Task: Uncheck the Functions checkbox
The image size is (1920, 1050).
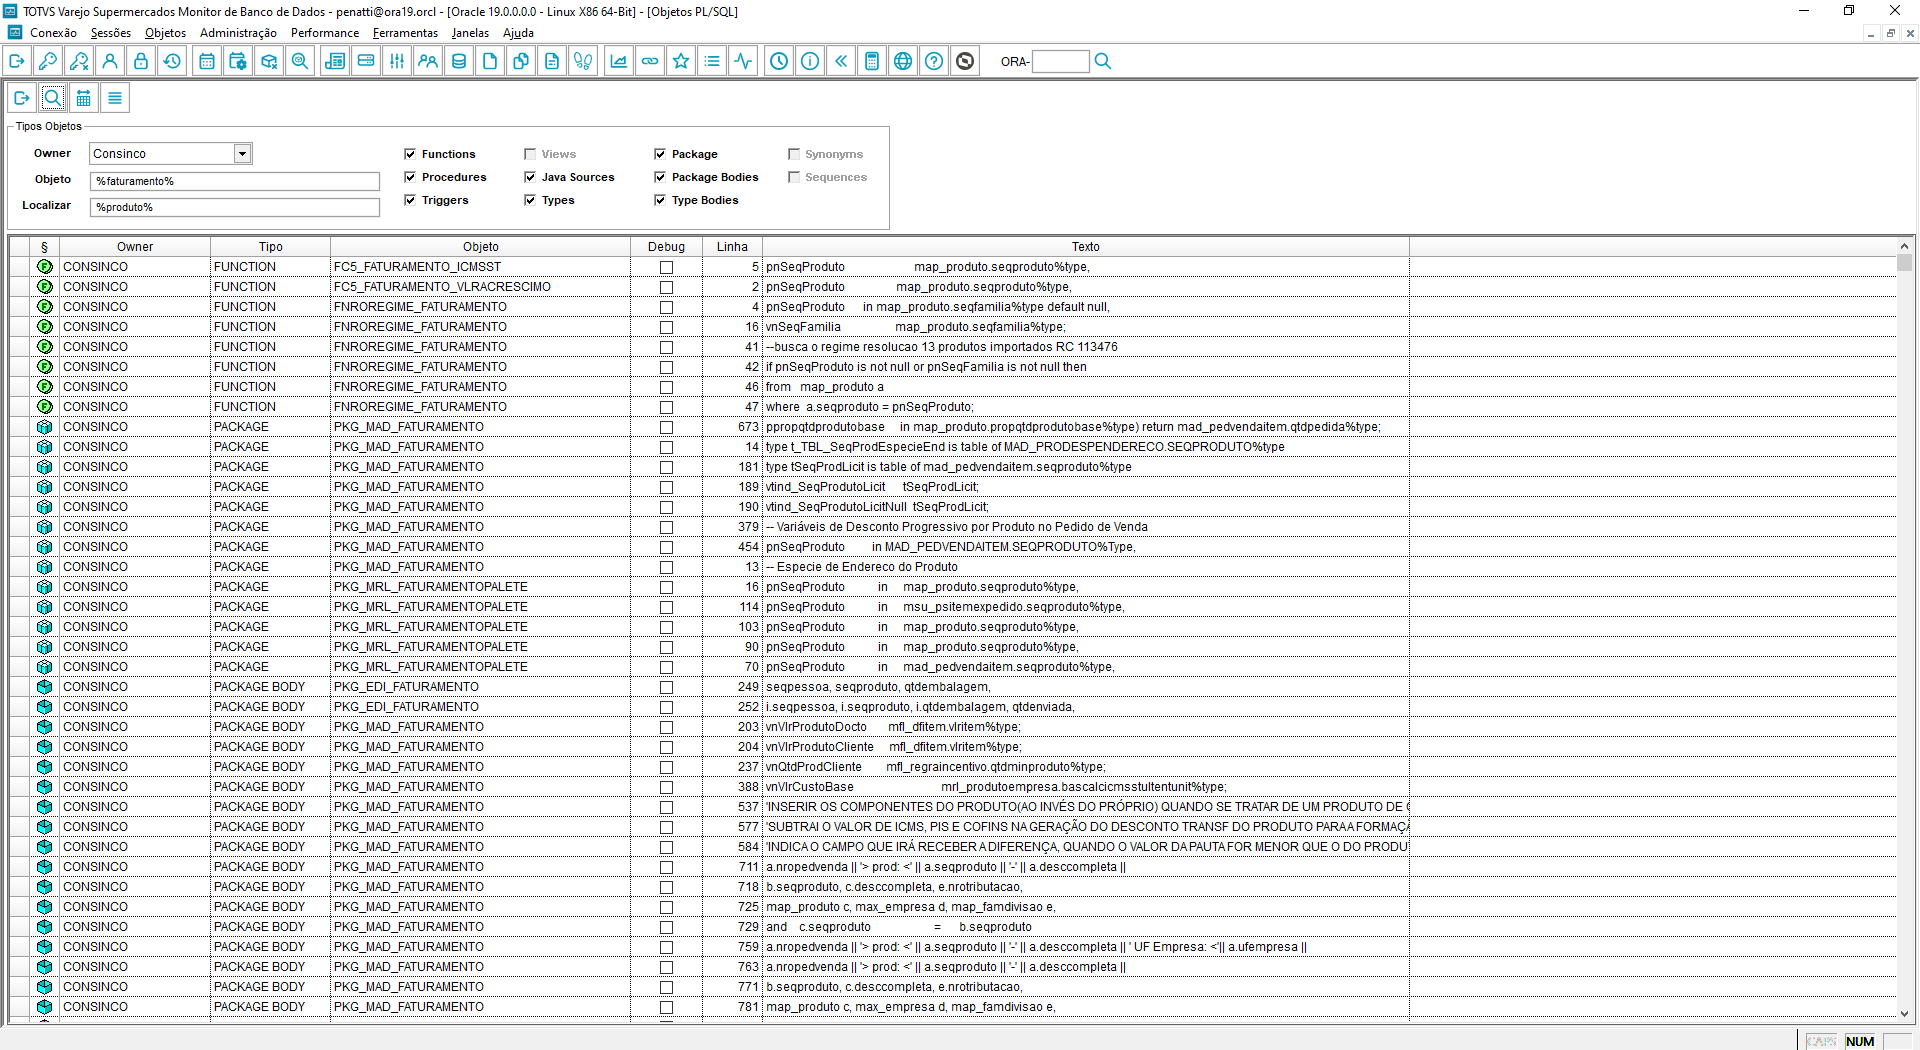Action: point(410,154)
